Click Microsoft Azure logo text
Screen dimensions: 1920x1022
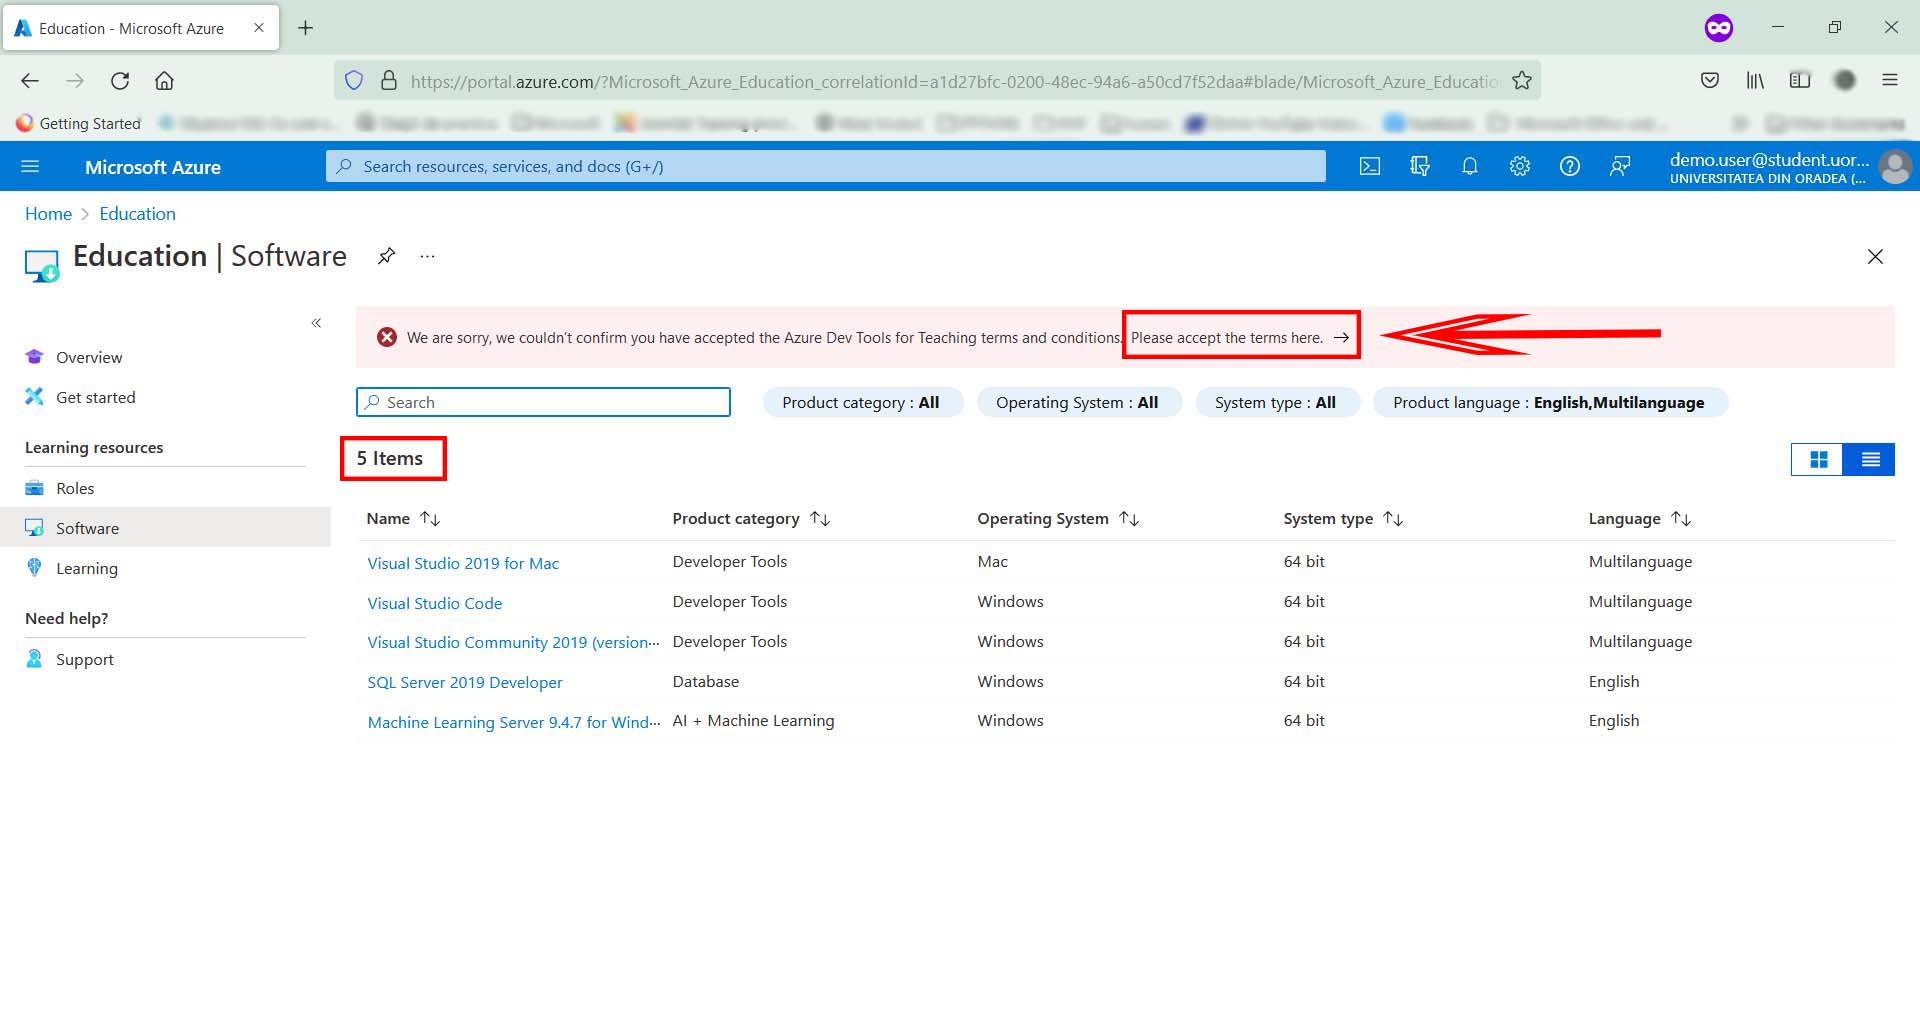point(152,167)
